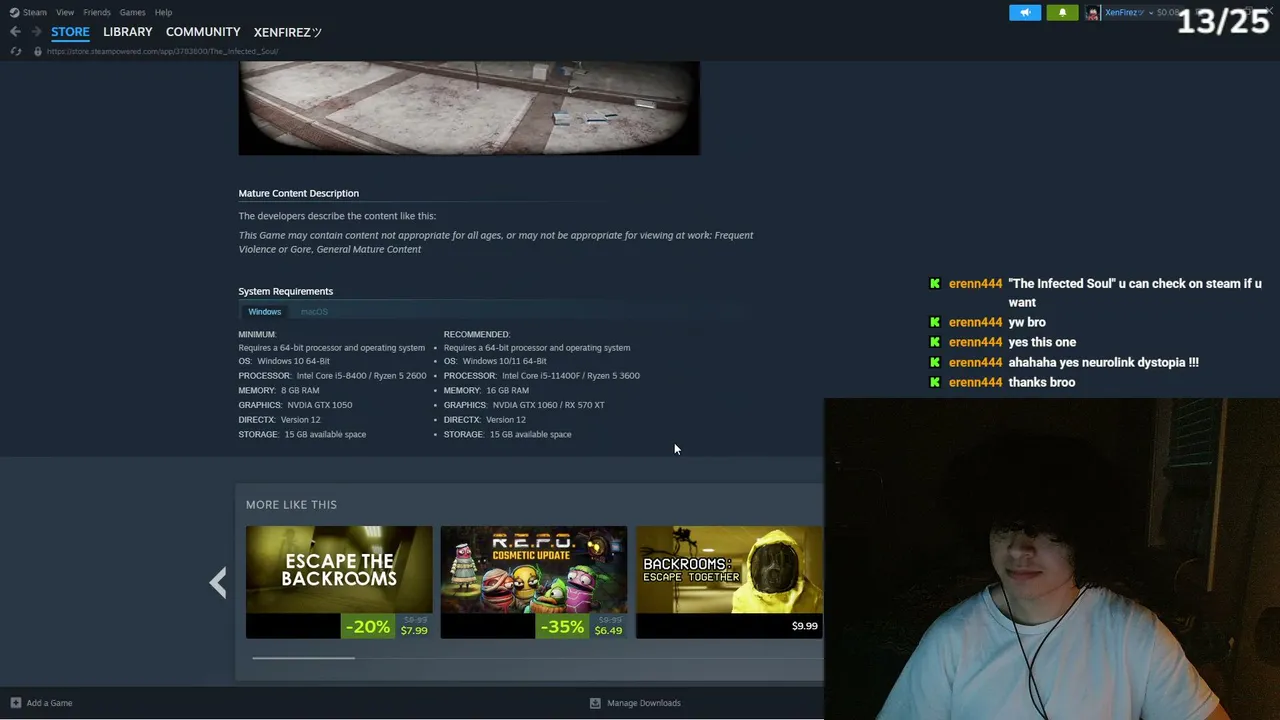Click the download icon next to Manage Downloads
The image size is (1280, 720).
[595, 703]
